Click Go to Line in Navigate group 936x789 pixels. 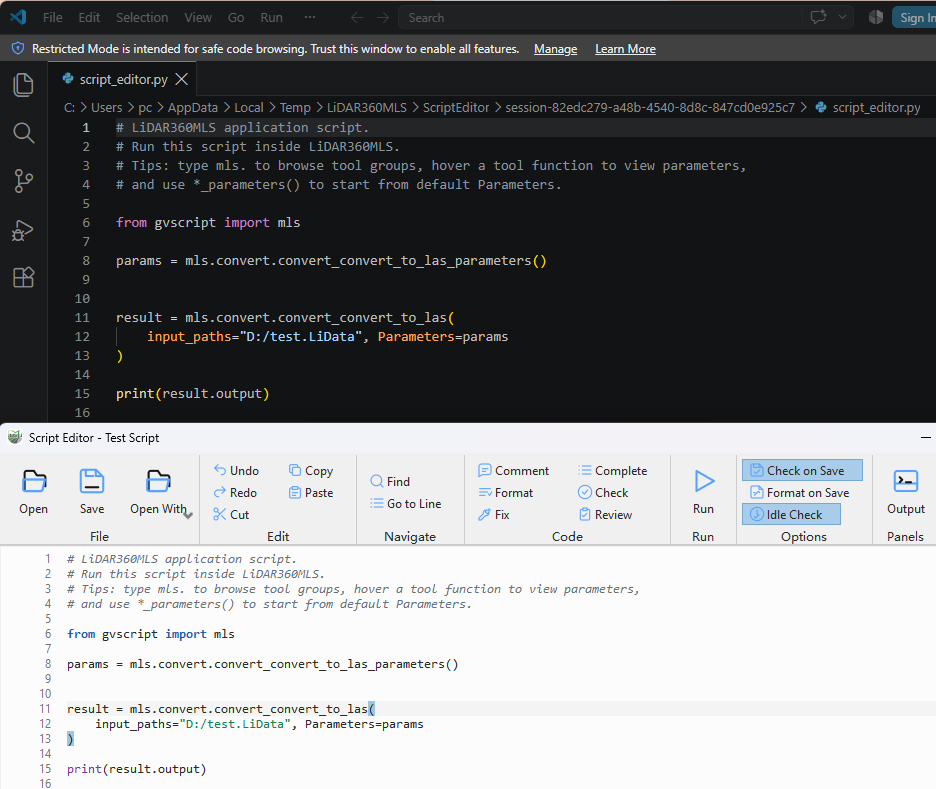(406, 503)
